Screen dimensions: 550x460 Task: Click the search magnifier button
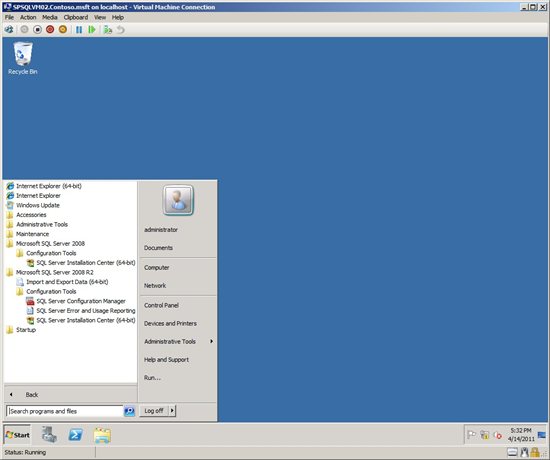[x=129, y=411]
